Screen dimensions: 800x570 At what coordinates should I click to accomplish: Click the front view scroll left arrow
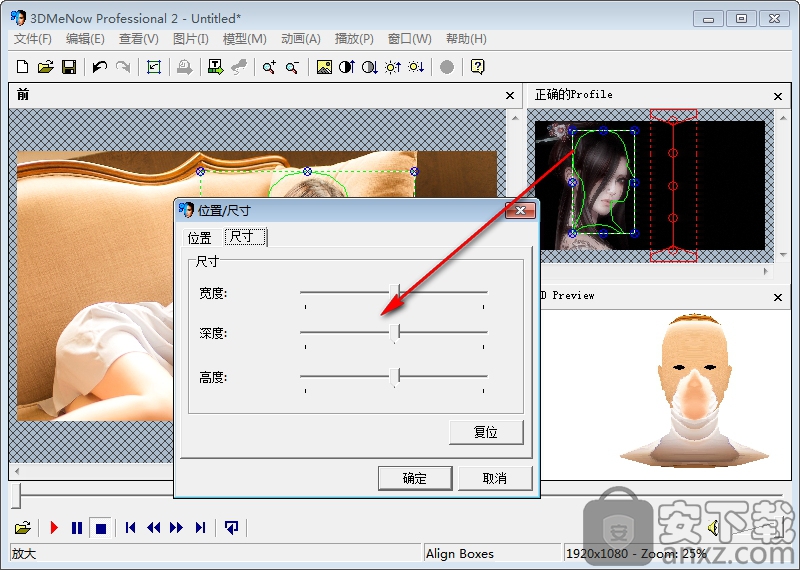[17, 471]
